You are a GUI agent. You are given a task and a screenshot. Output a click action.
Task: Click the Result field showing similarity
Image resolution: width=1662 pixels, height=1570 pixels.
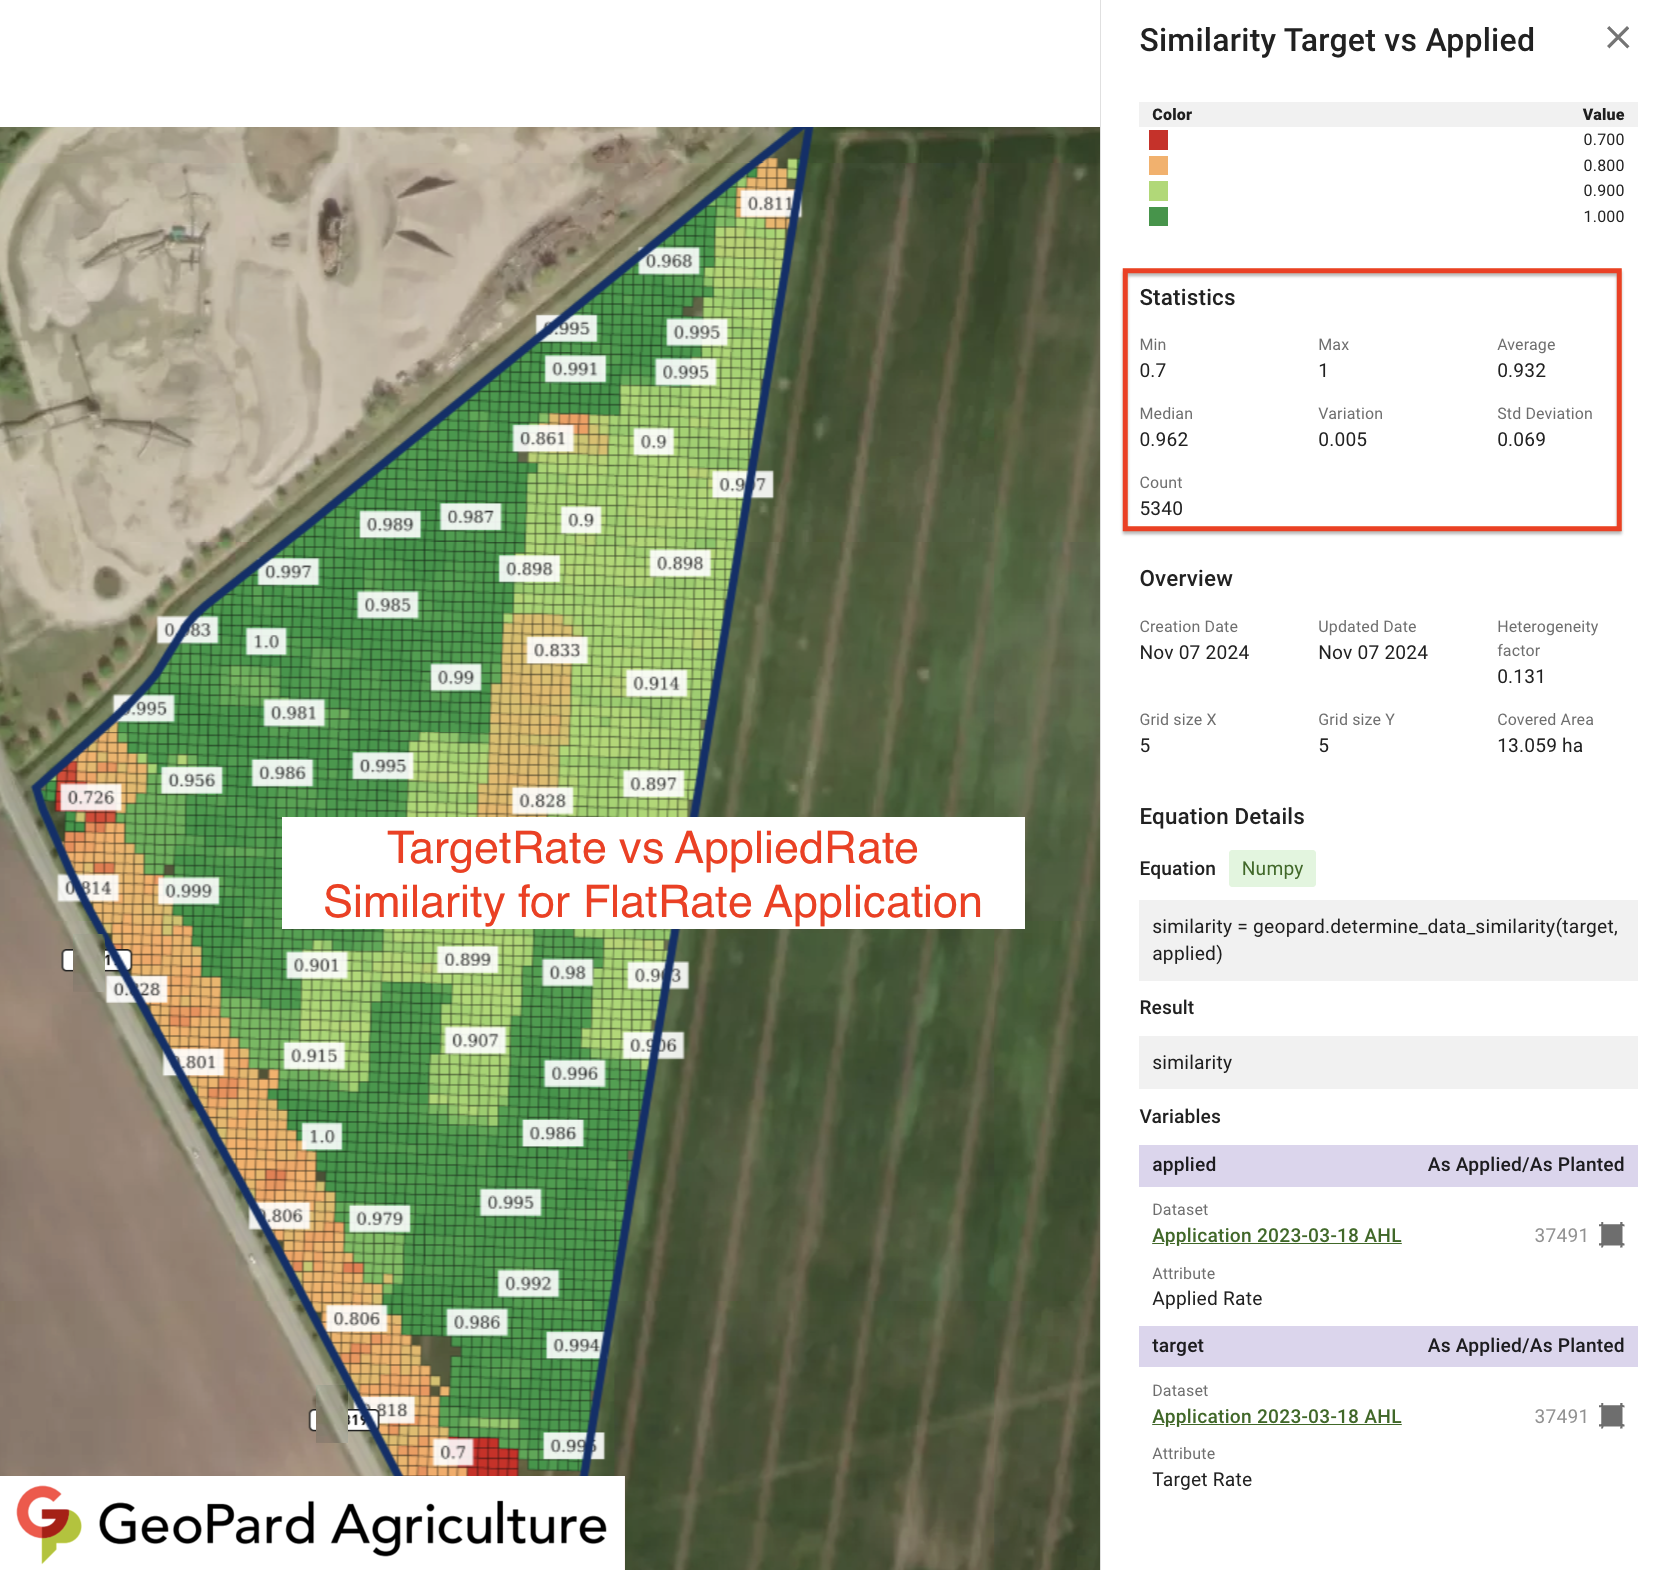[1387, 1062]
